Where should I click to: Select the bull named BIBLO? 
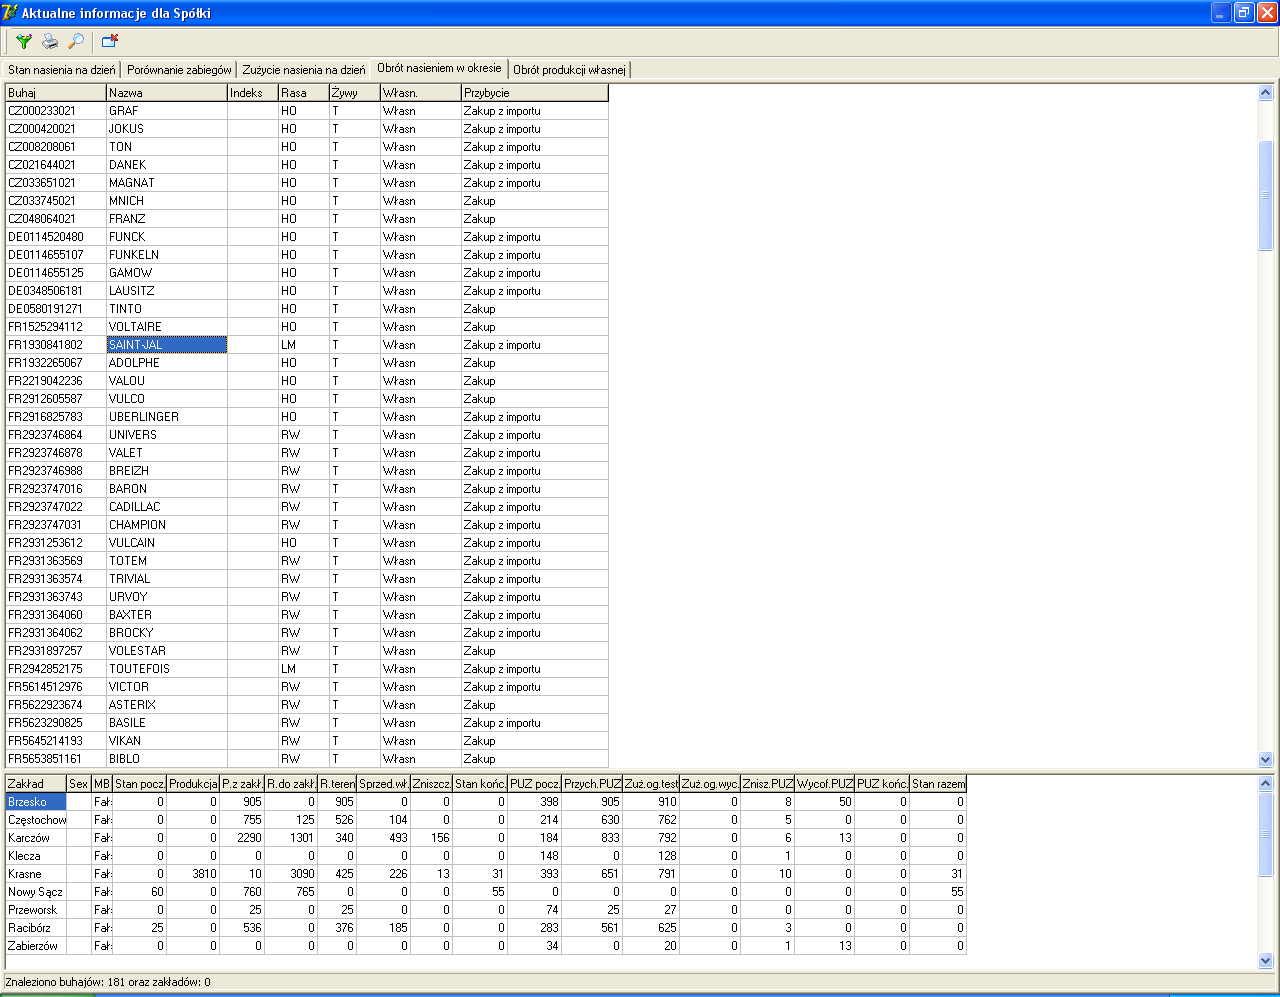tap(167, 759)
